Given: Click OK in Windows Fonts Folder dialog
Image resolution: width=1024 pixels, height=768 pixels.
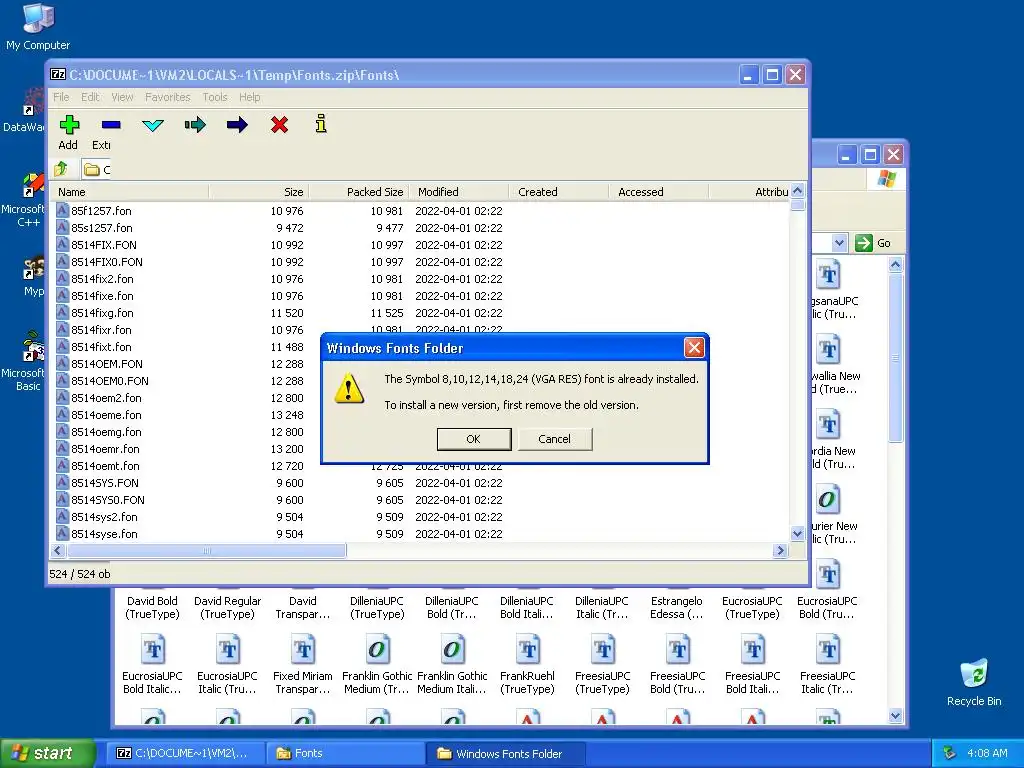Looking at the screenshot, I should (x=473, y=439).
